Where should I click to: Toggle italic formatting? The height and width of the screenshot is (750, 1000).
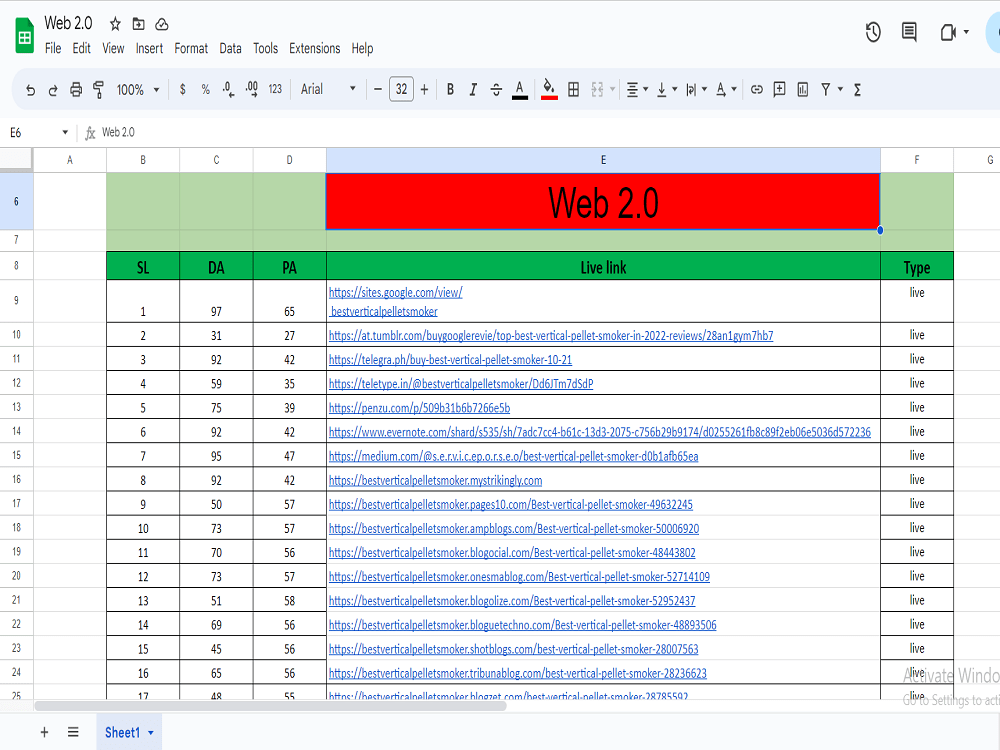pos(473,90)
